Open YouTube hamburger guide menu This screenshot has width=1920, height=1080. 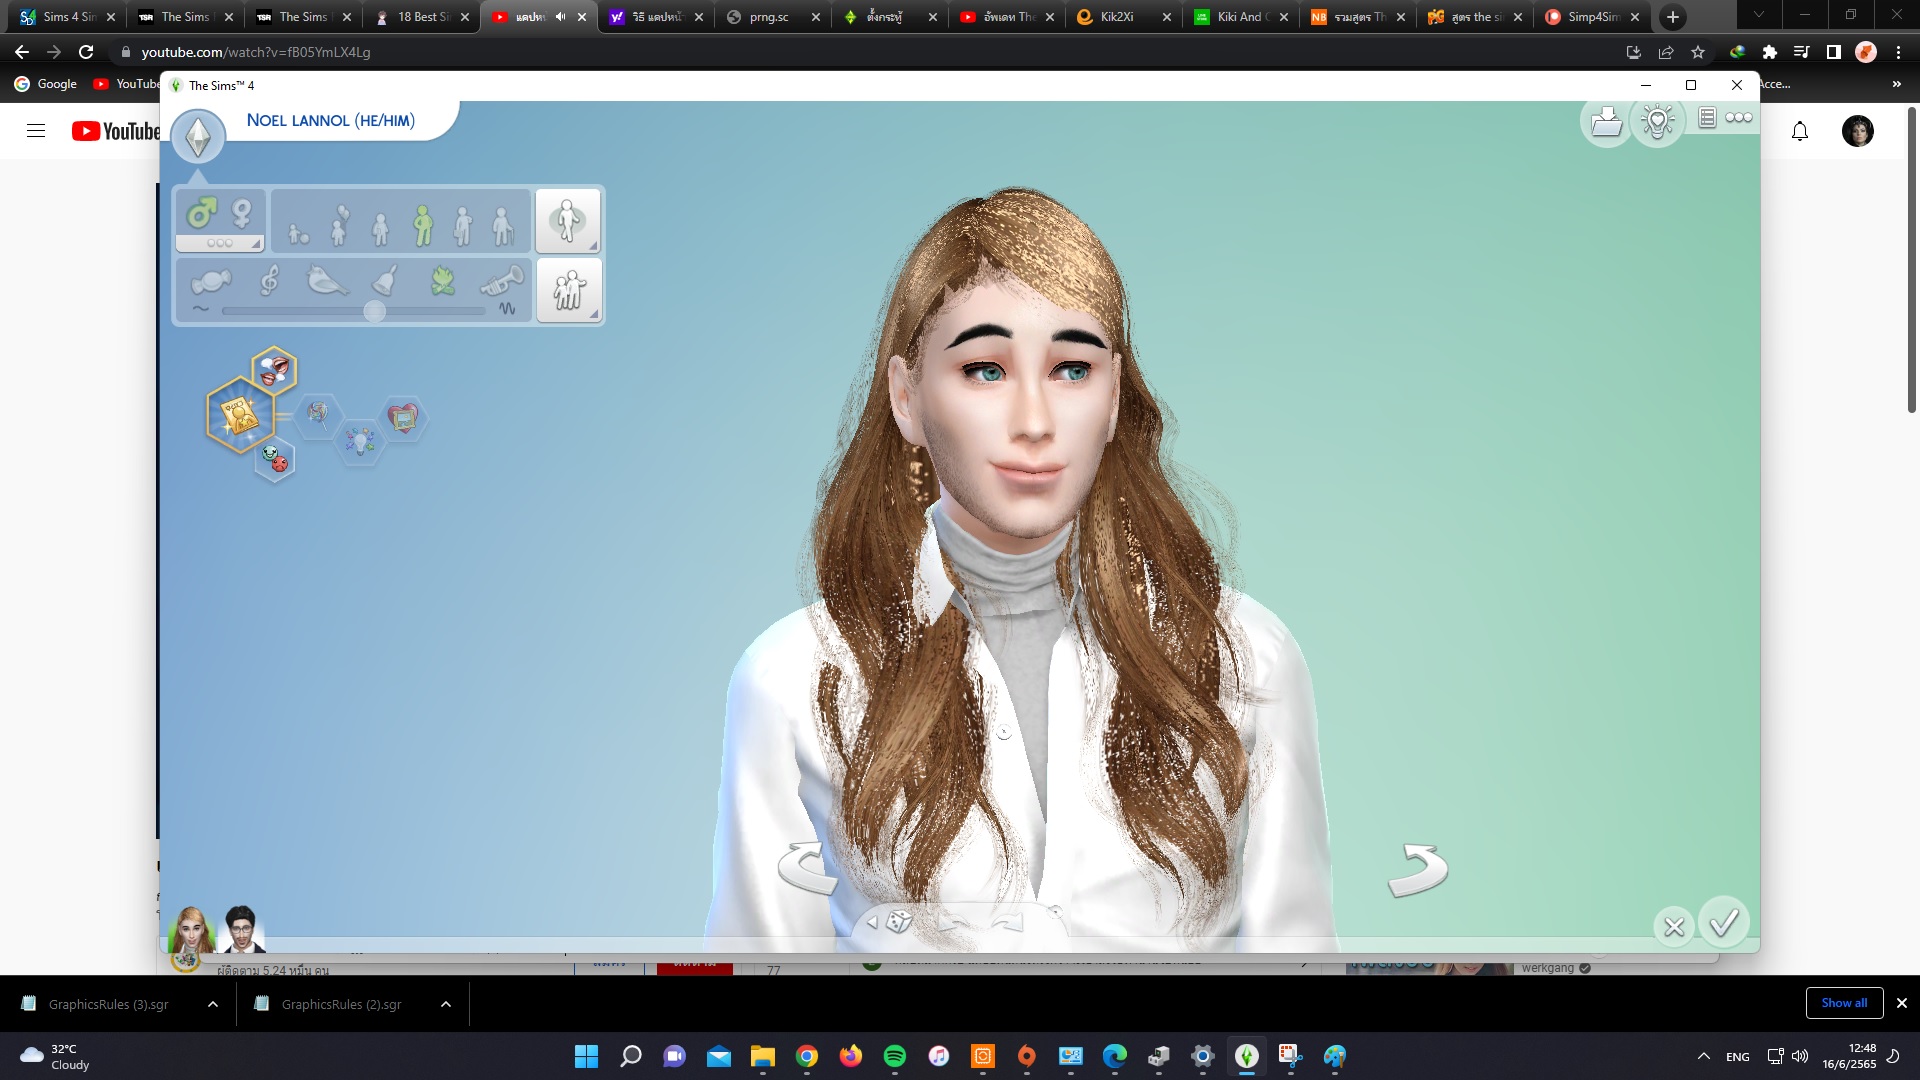(36, 131)
